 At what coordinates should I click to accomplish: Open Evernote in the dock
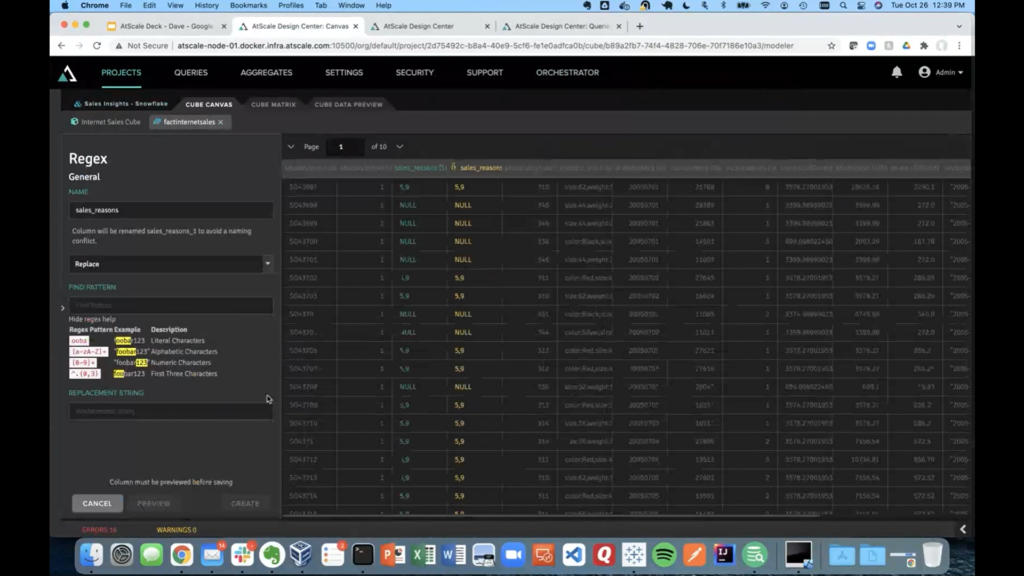272,555
